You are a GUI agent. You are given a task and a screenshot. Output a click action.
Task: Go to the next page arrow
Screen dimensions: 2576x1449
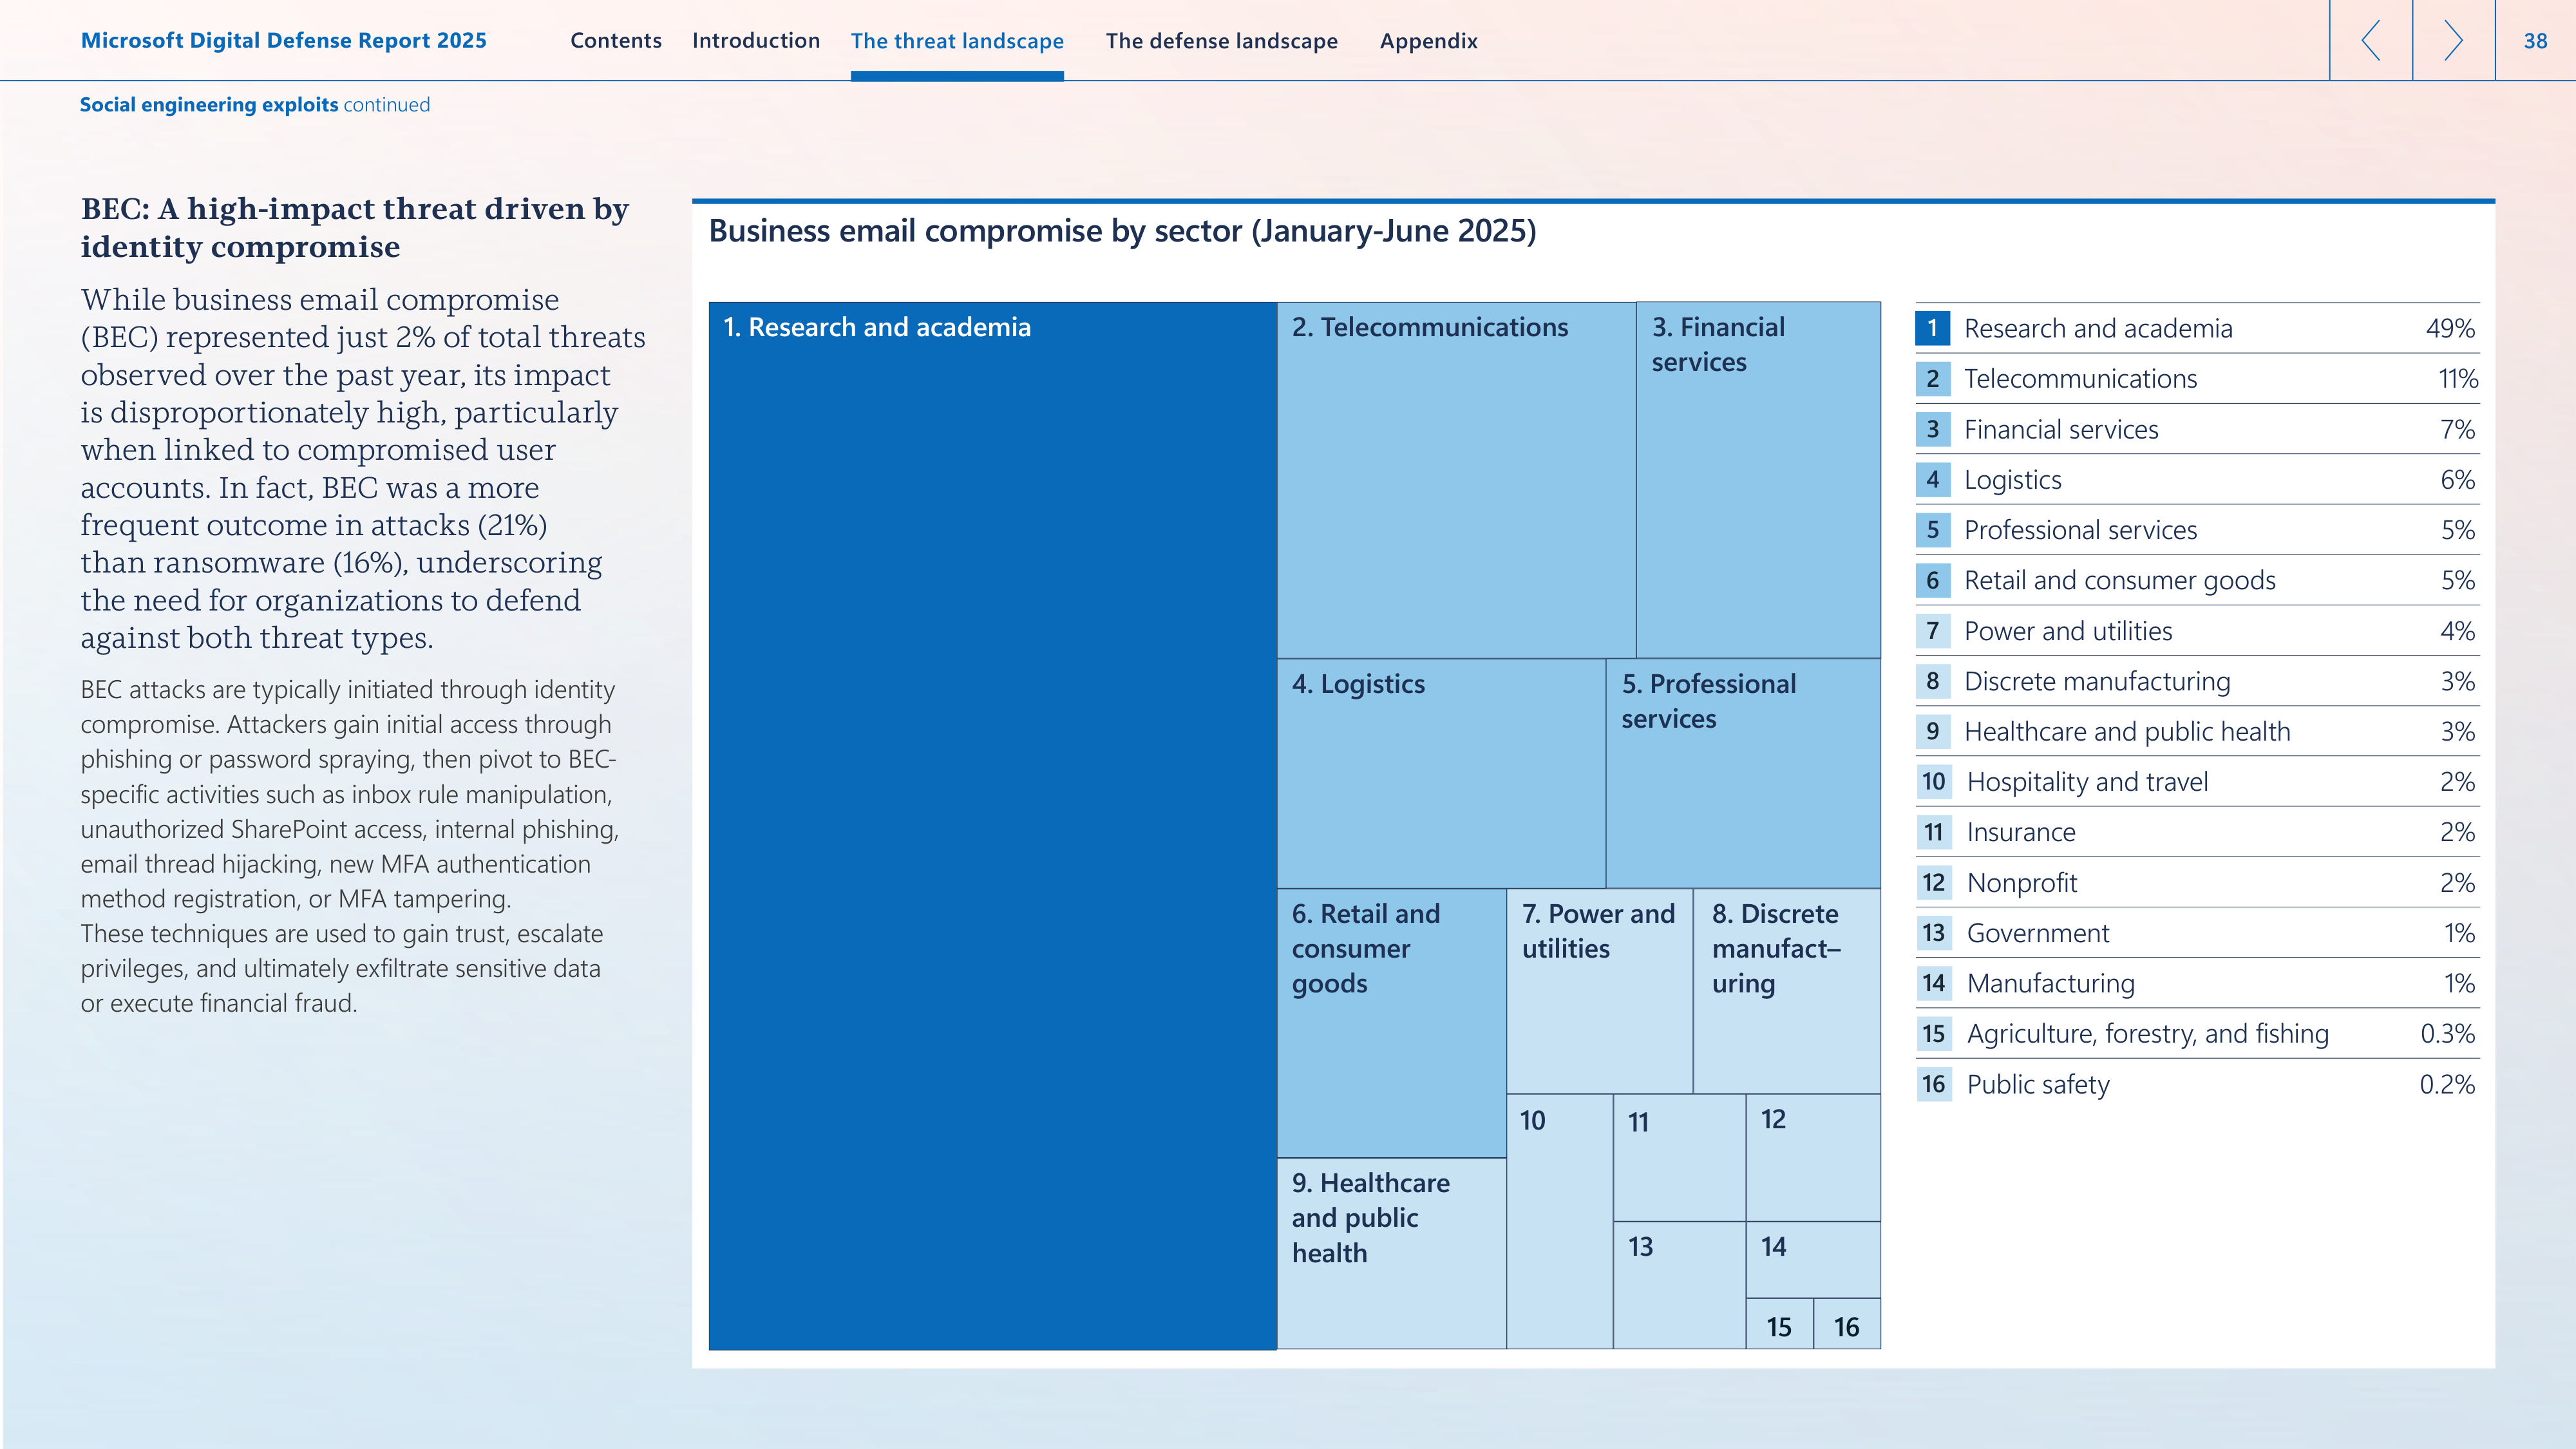tap(2453, 40)
